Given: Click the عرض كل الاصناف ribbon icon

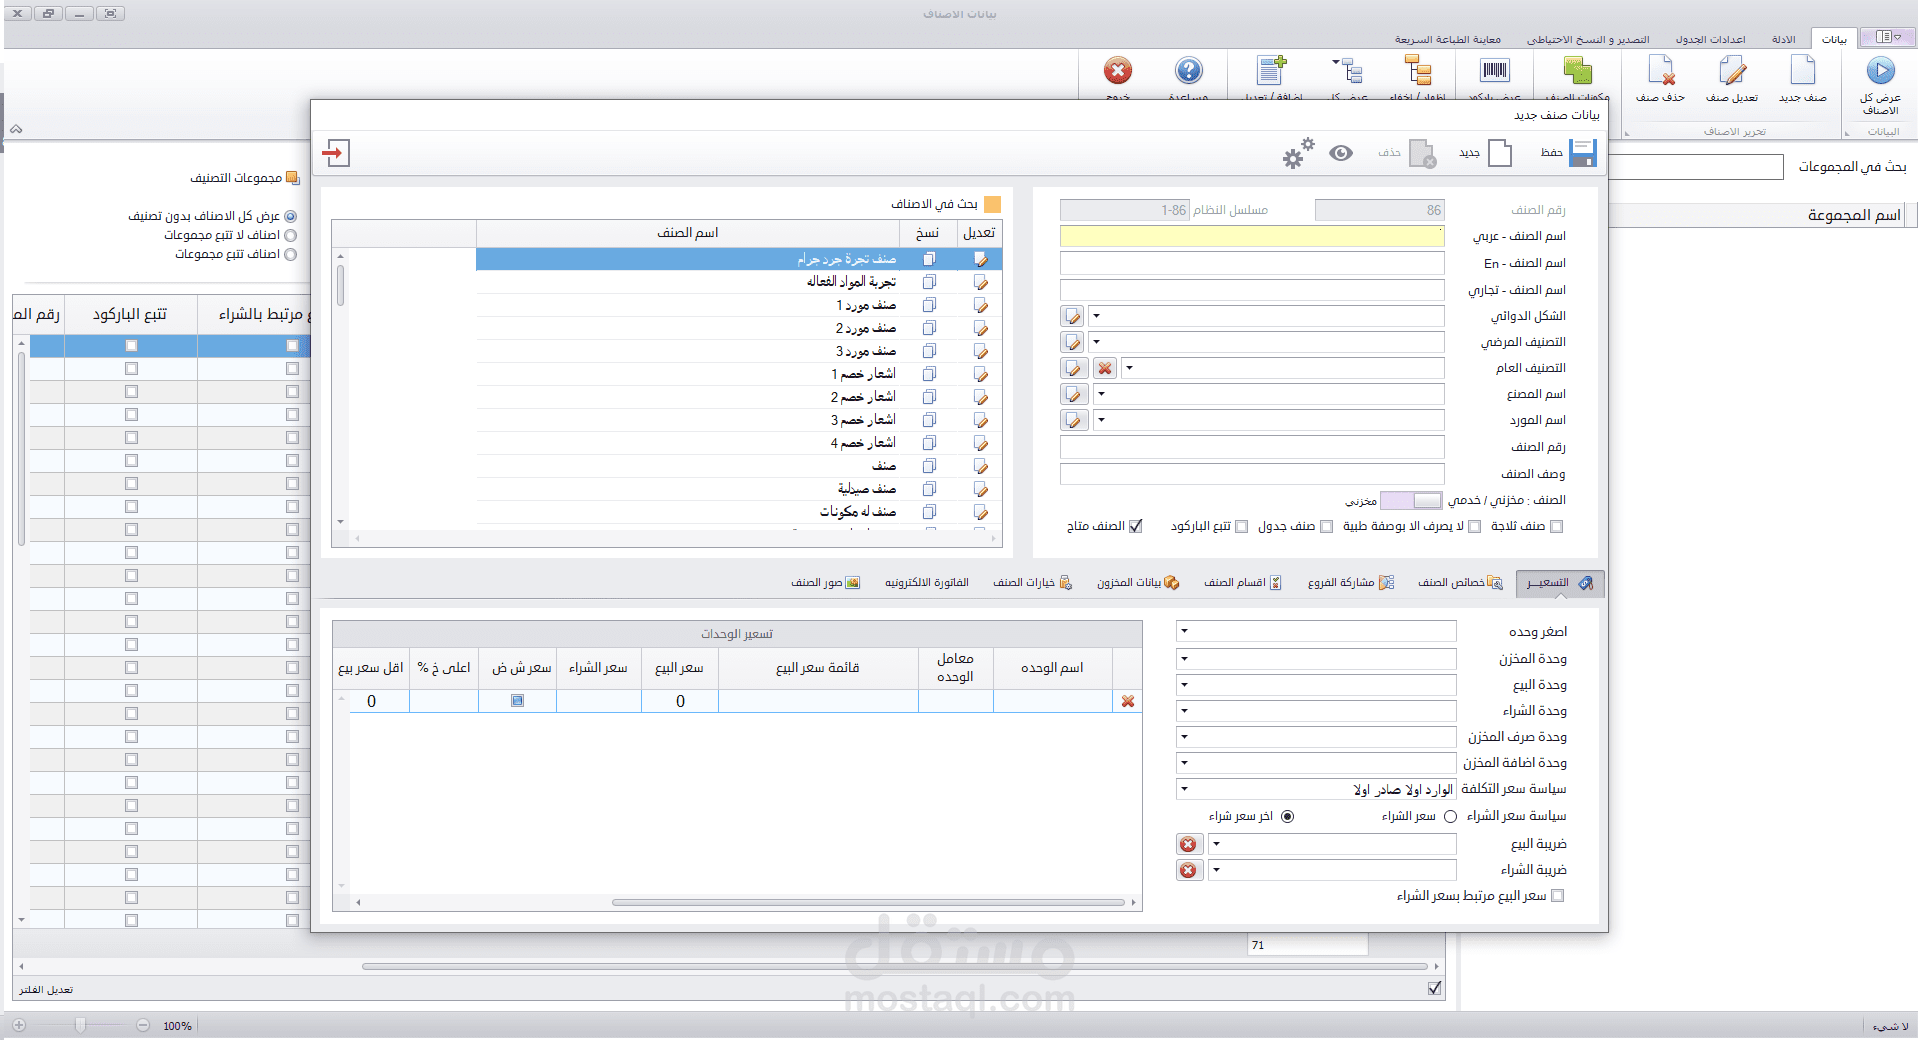Looking at the screenshot, I should [x=1880, y=71].
